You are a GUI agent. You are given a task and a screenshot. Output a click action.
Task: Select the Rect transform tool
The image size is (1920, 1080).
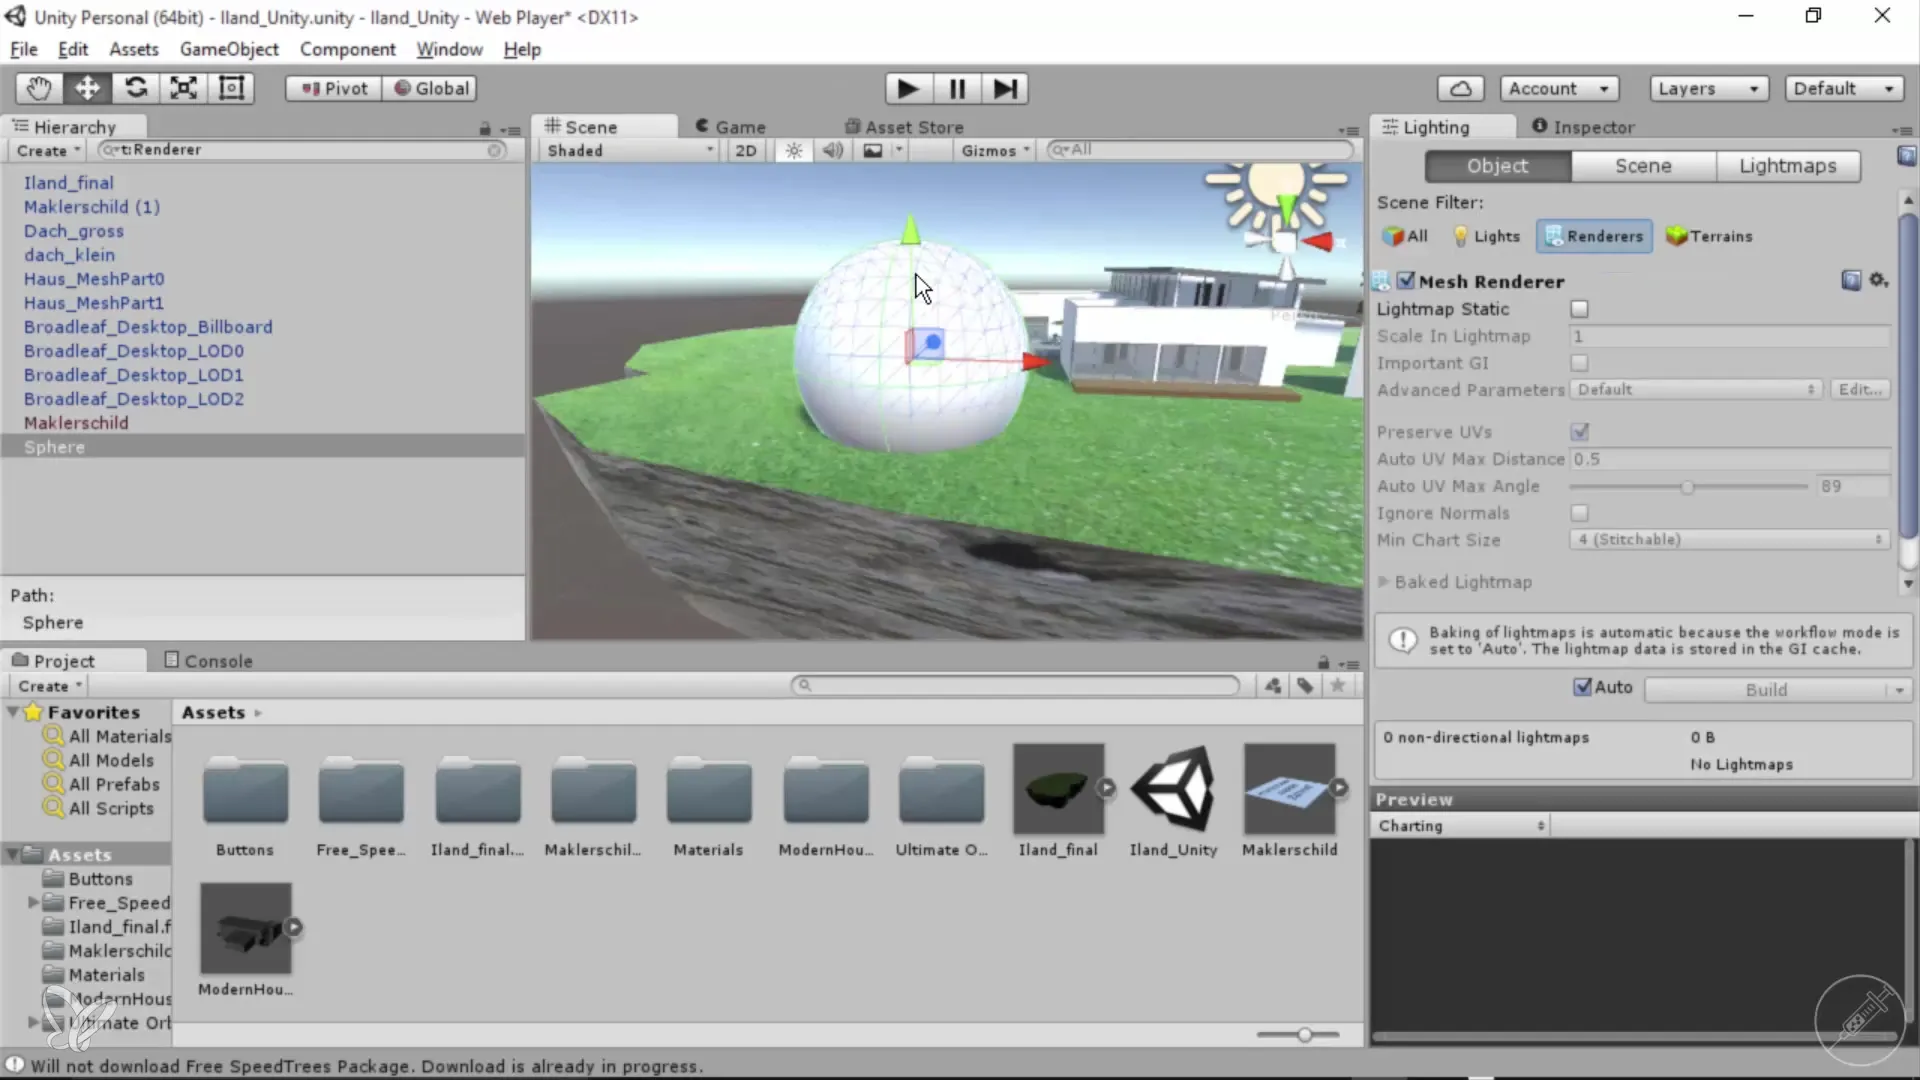click(231, 88)
